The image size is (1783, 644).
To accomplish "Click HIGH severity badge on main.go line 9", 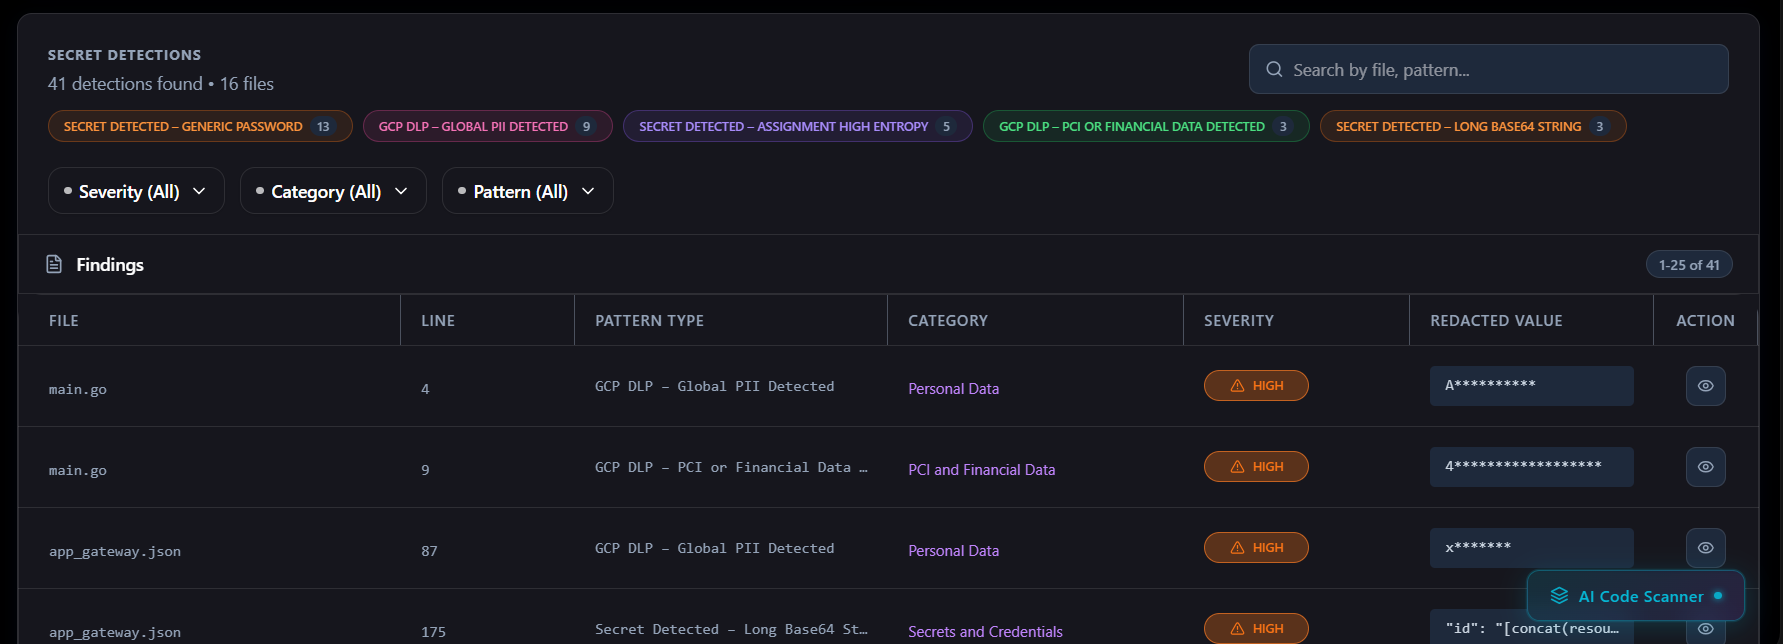I will (x=1256, y=467).
